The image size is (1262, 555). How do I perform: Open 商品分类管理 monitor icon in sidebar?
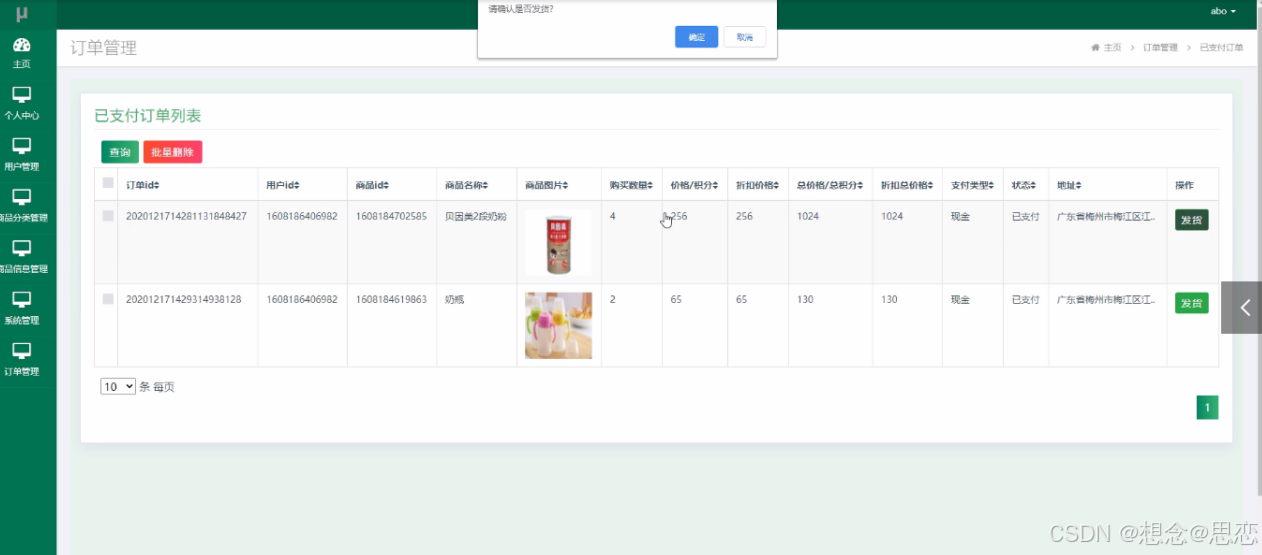point(21,197)
